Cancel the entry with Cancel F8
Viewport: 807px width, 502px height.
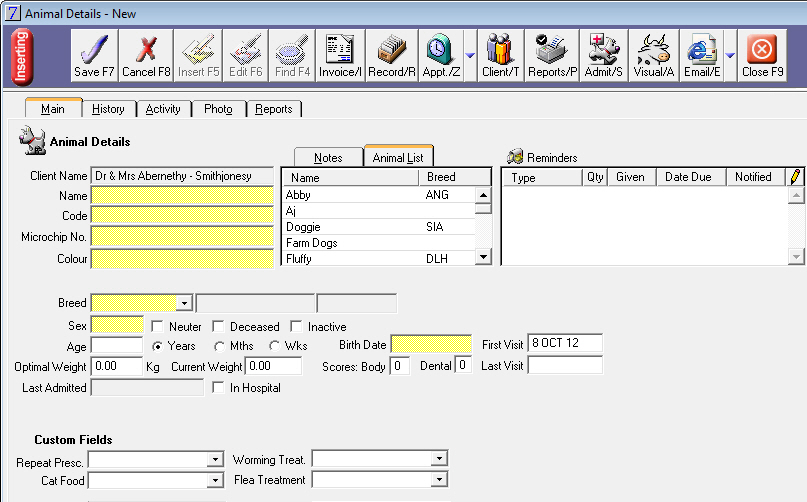(x=146, y=56)
